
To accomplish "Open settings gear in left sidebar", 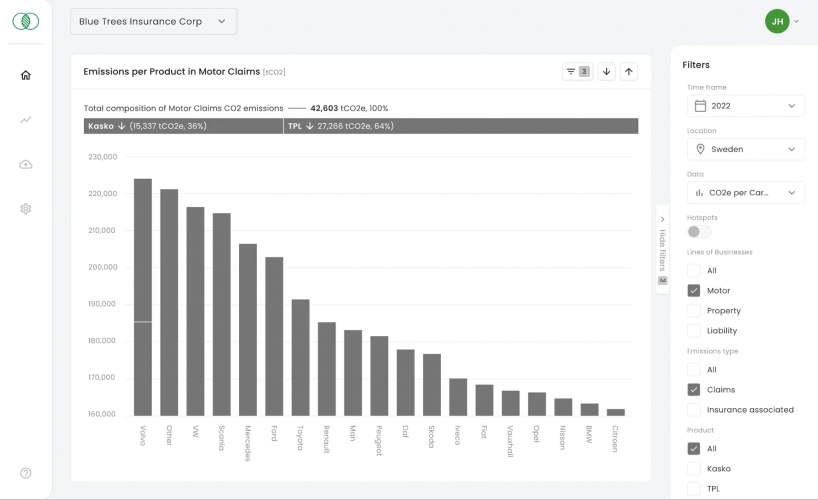I will [26, 209].
